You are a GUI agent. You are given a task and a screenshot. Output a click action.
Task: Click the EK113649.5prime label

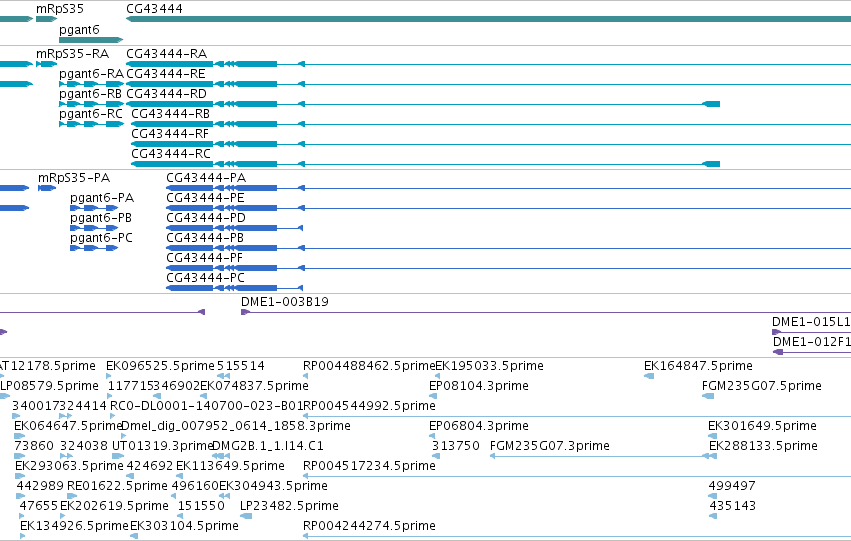tap(230, 466)
